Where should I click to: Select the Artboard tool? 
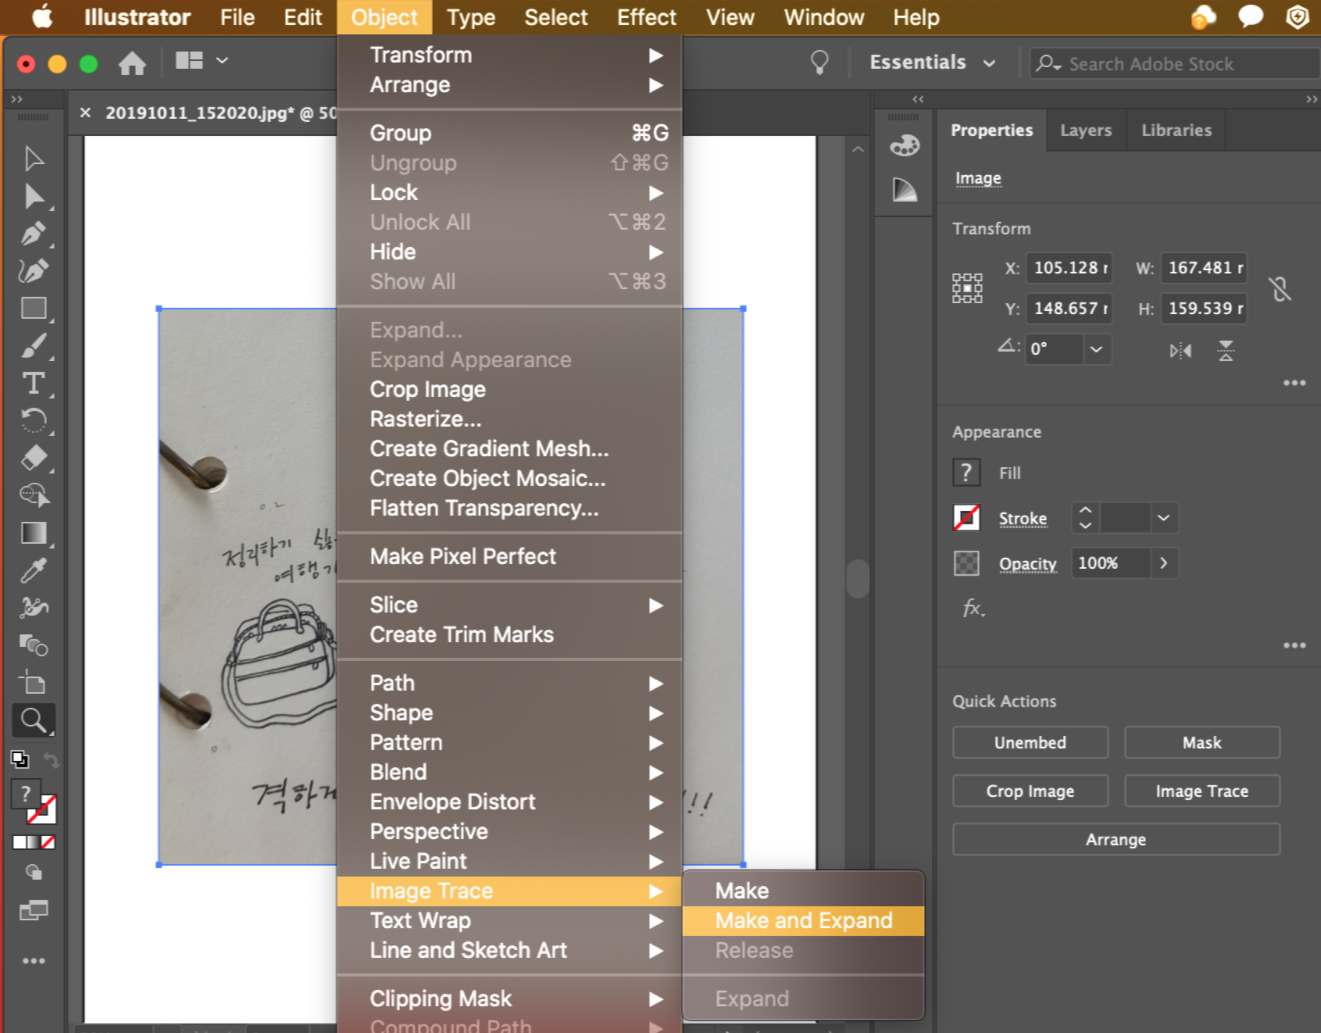coord(33,683)
